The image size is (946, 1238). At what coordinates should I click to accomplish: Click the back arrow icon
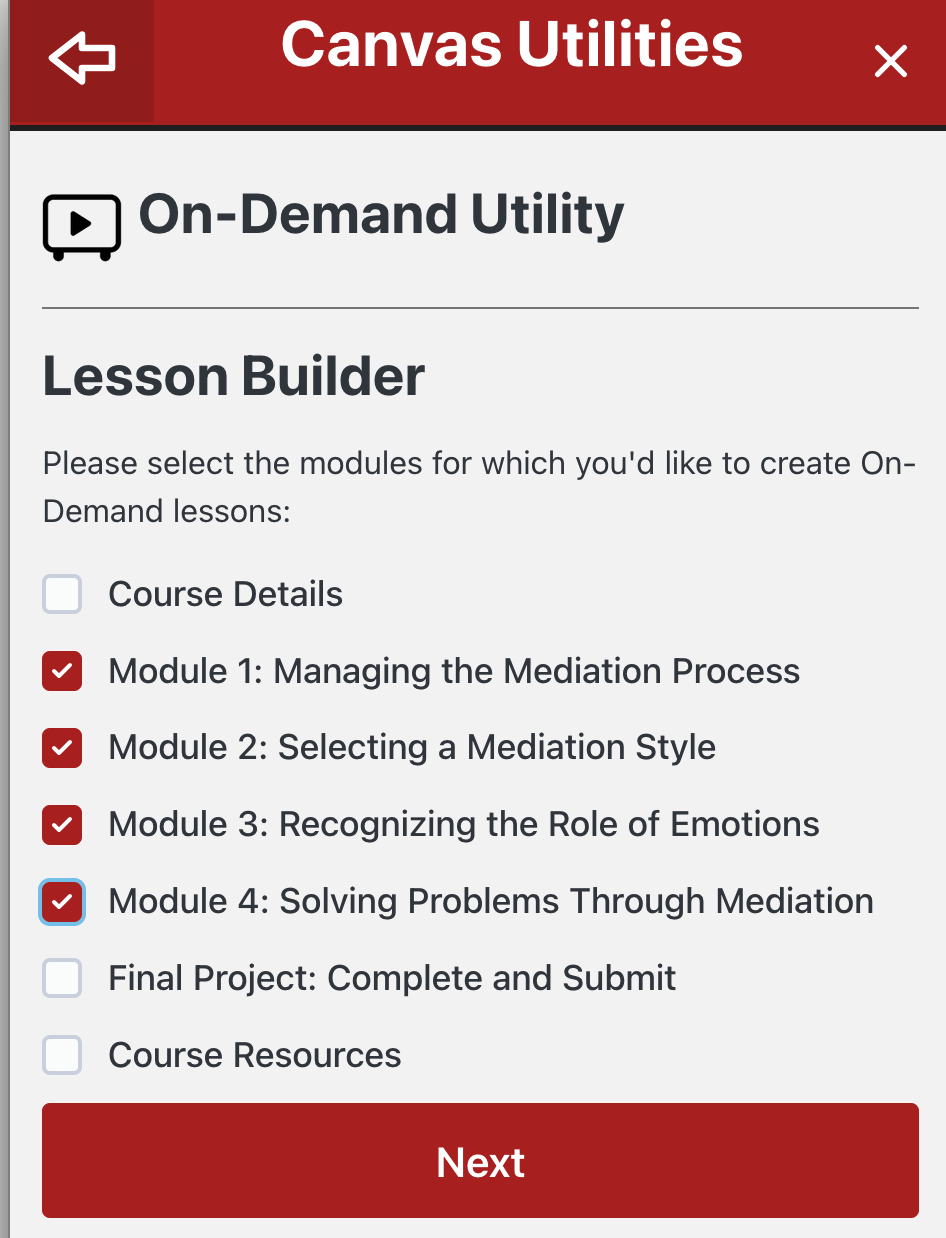click(82, 60)
